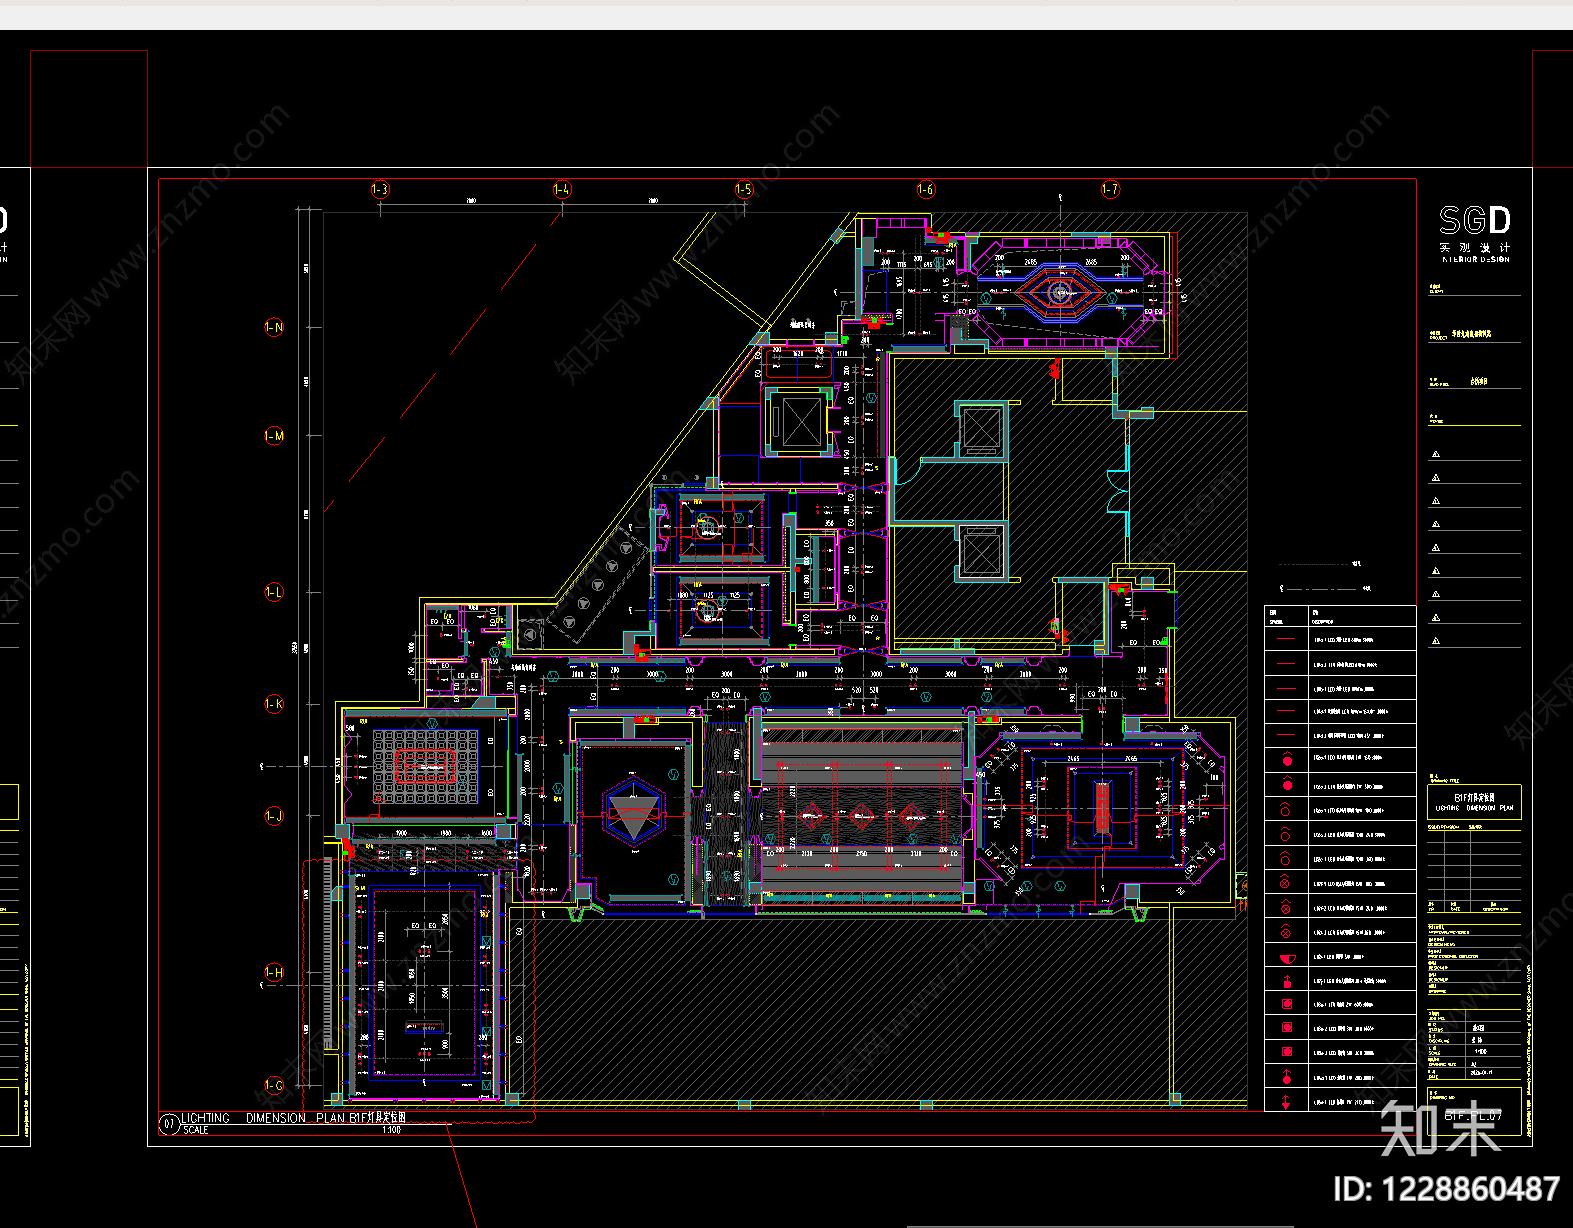Select grid axis bubble 1-6

click(926, 189)
